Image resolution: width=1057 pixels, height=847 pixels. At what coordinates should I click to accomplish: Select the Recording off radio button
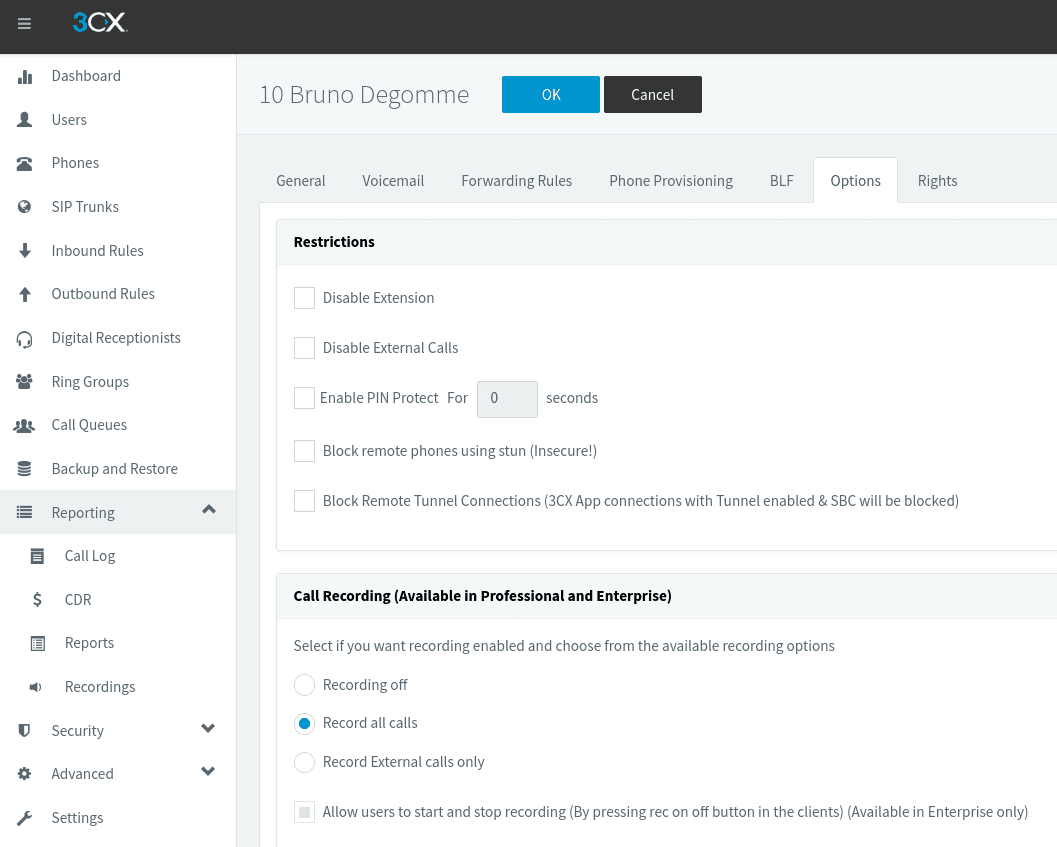(304, 685)
